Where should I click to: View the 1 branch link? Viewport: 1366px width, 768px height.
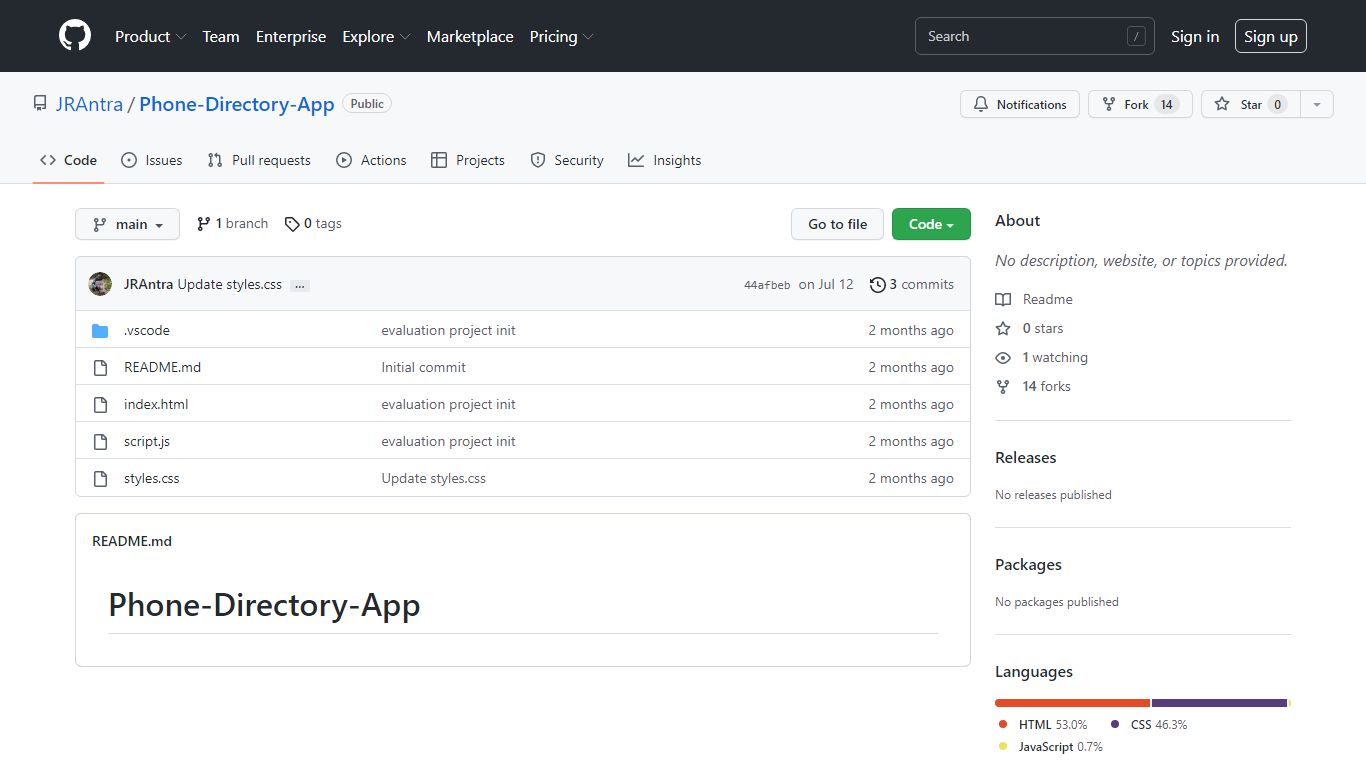click(232, 224)
